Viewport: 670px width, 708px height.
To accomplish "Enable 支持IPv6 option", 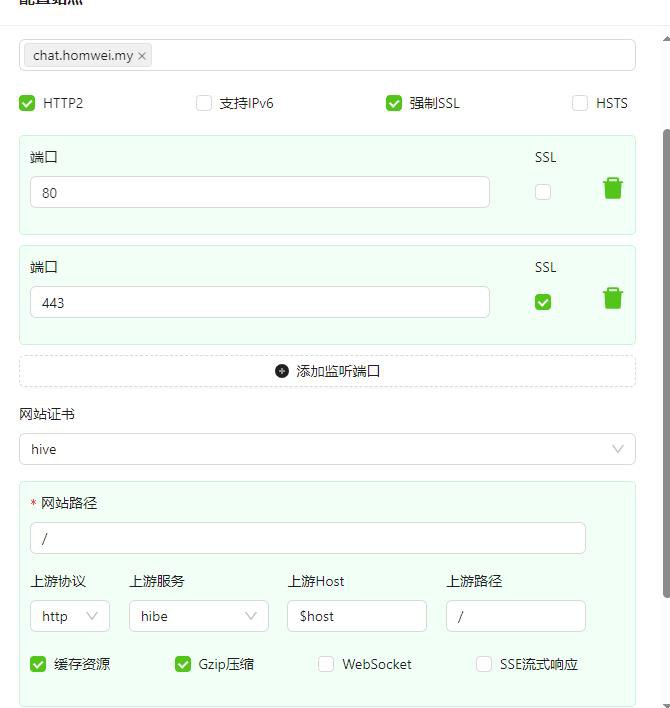I will [x=204, y=103].
